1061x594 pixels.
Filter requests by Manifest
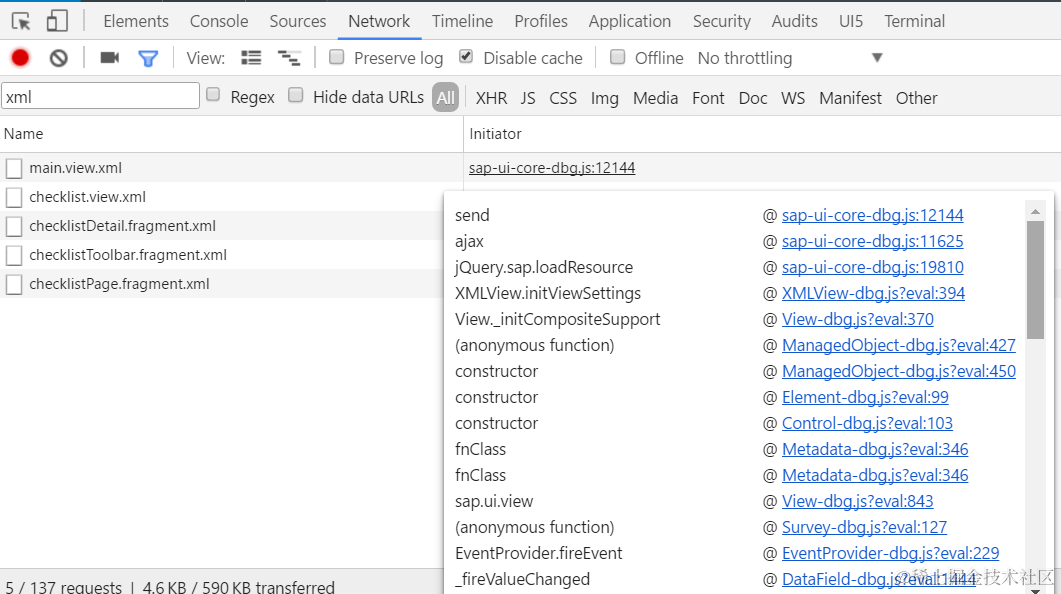(x=850, y=98)
